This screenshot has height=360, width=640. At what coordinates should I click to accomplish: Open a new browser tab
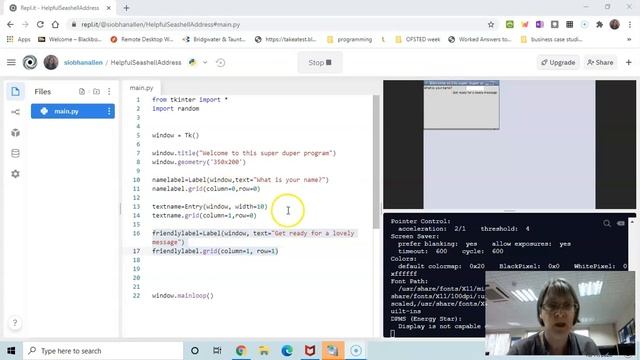tap(126, 8)
